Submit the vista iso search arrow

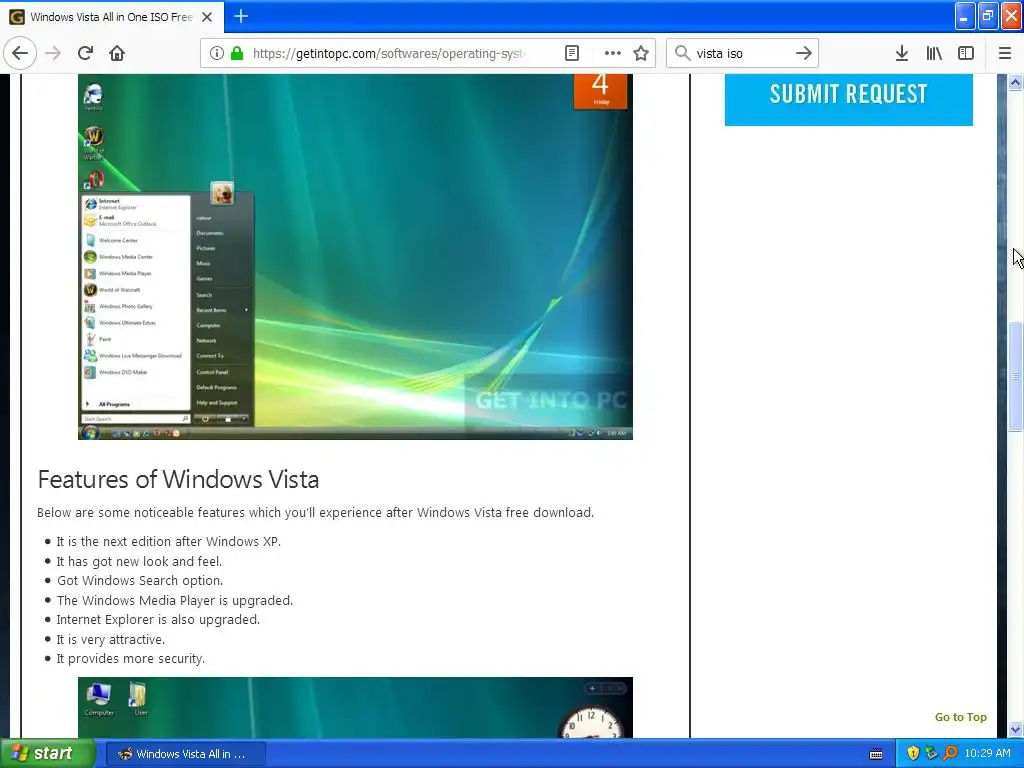804,53
